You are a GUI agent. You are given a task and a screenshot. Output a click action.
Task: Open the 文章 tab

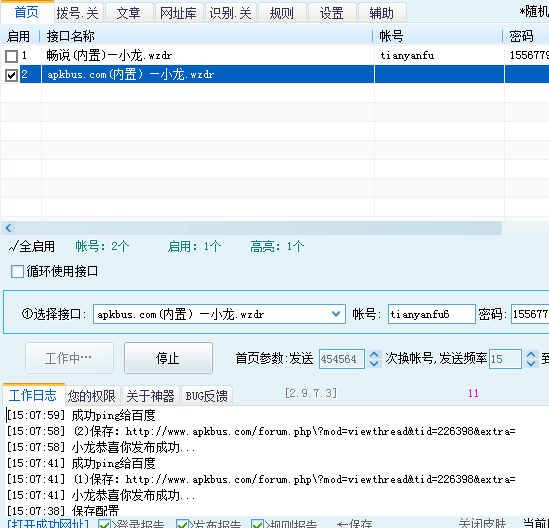coord(129,13)
